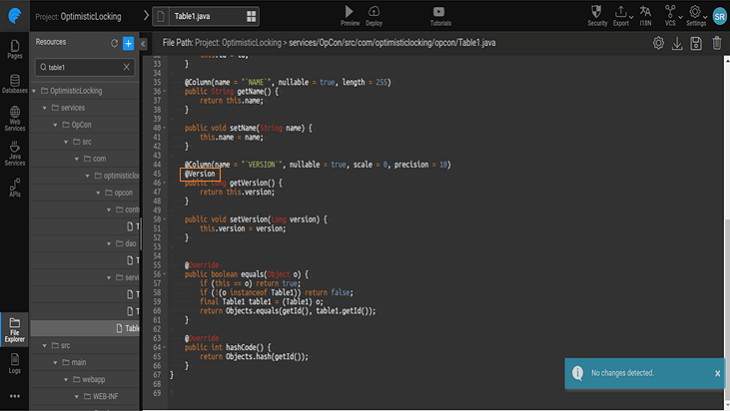This screenshot has height=411, width=730.
Task: Select the Table1.java file tab
Action: [x=194, y=17]
